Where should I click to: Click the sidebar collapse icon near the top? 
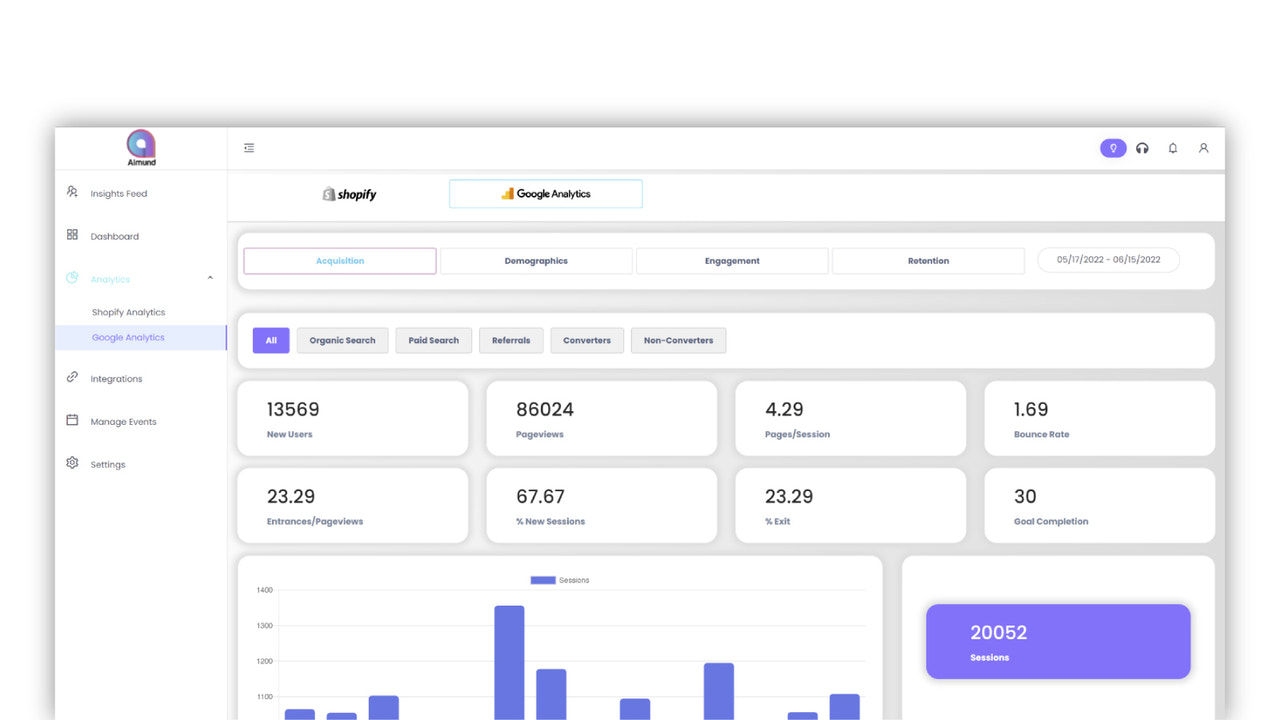pyautogui.click(x=249, y=147)
